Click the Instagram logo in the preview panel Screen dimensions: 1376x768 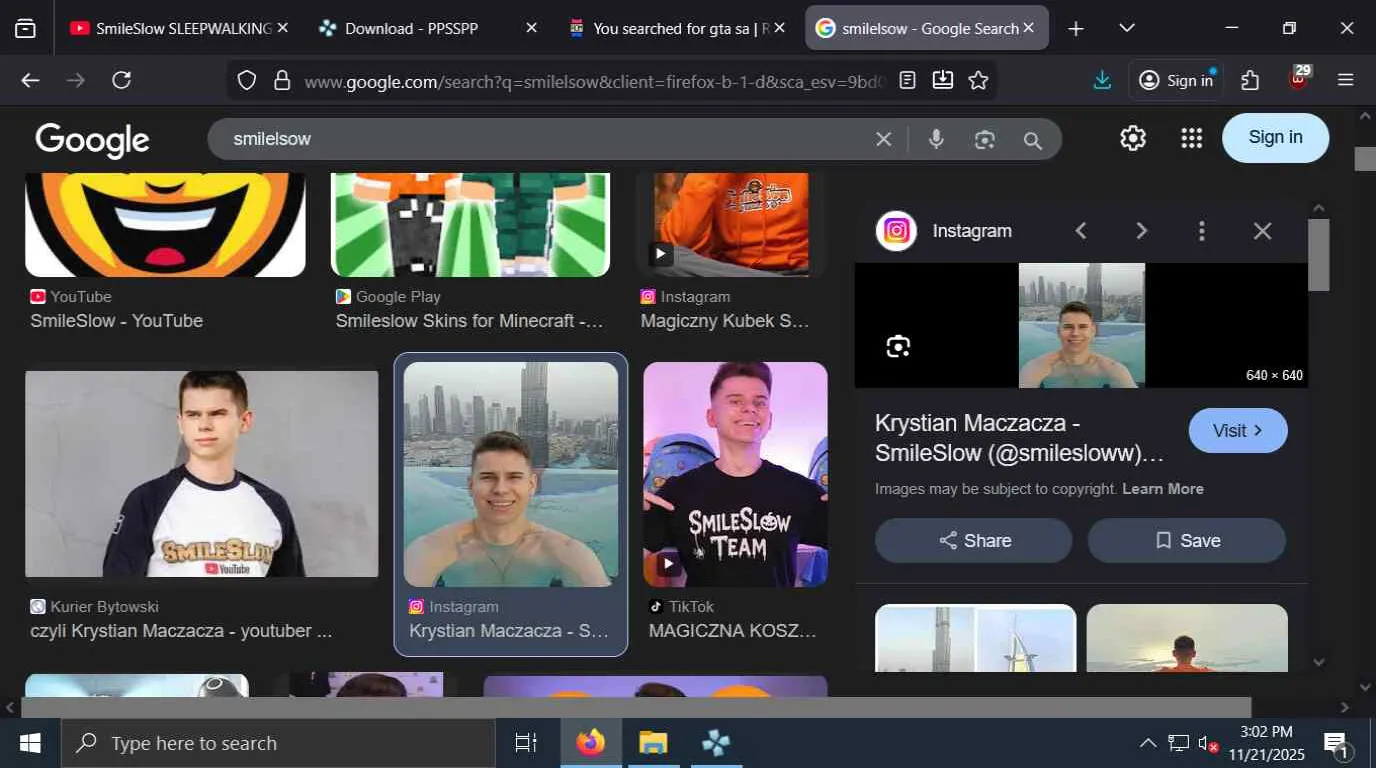pos(896,231)
